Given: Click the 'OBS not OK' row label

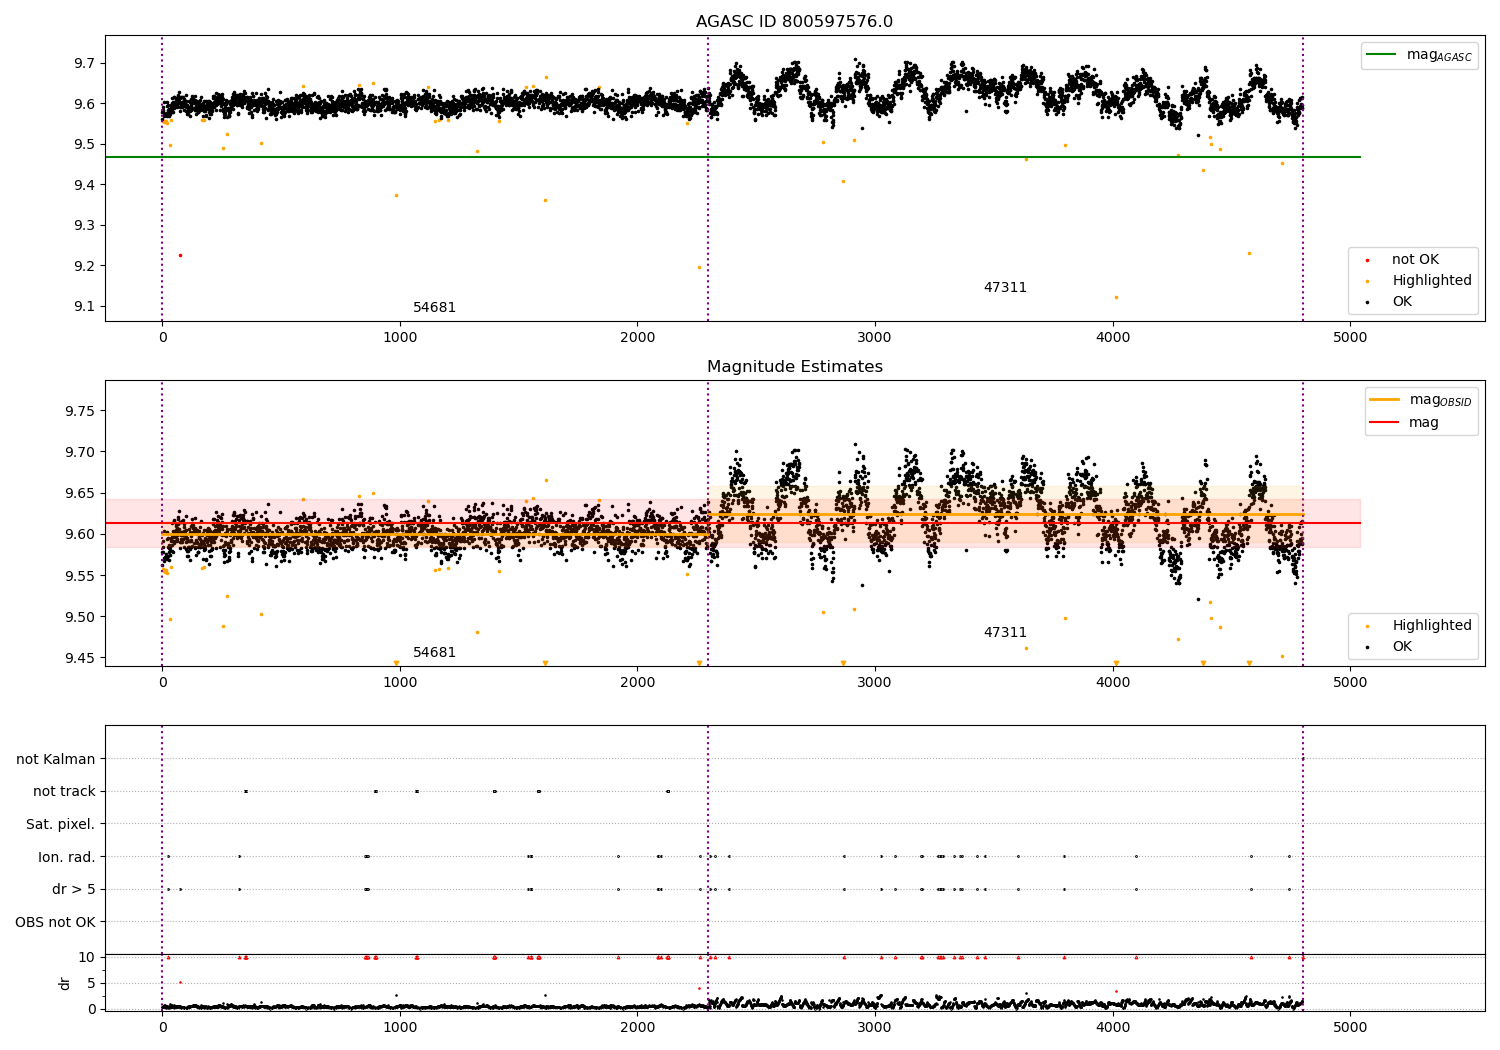Looking at the screenshot, I should [x=55, y=922].
